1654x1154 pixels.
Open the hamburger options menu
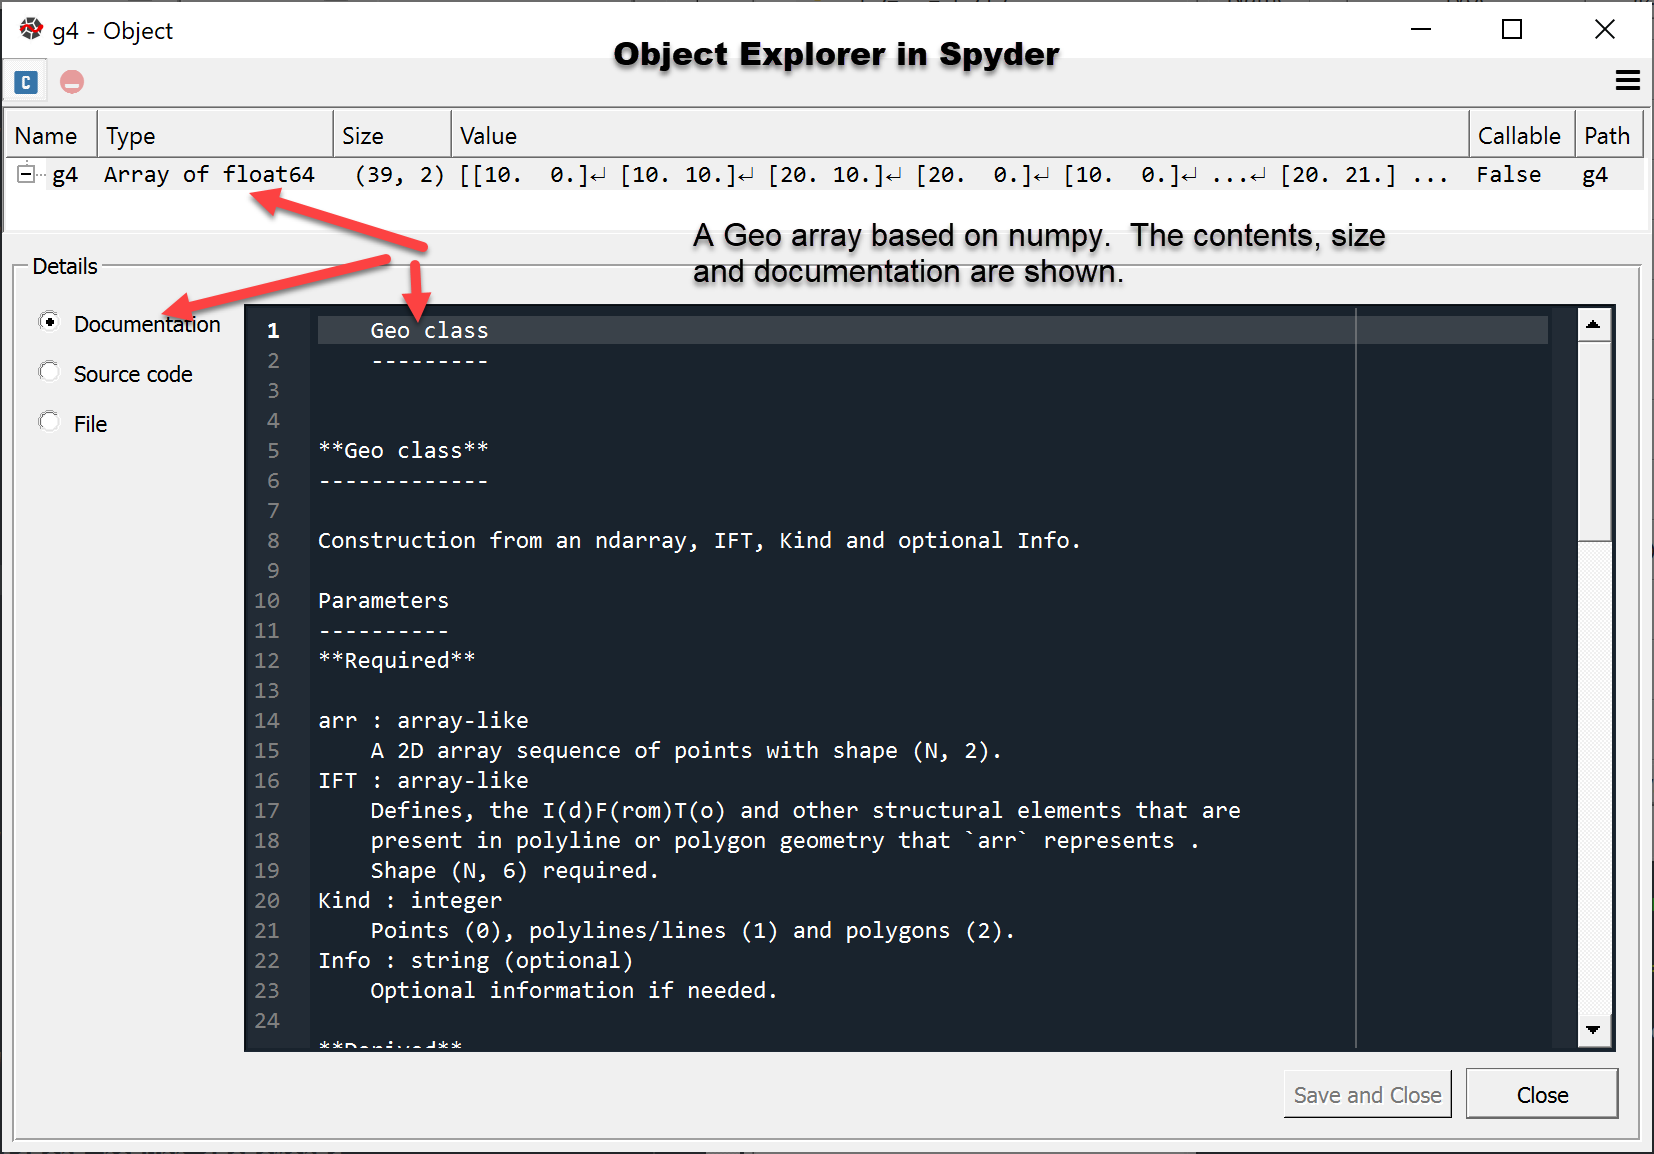(x=1628, y=81)
